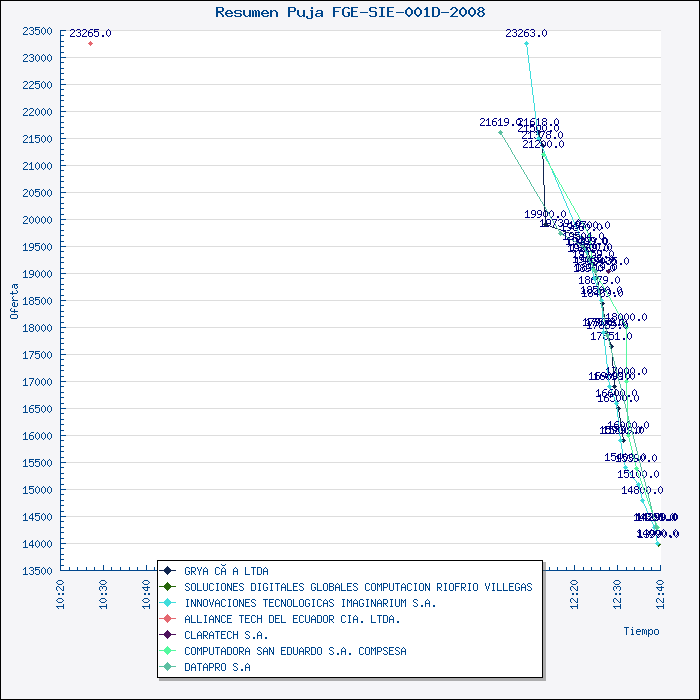Click the INNOVACIONES TECNOLOGICAS legend marker
The width and height of the screenshot is (700, 700).
[170, 603]
